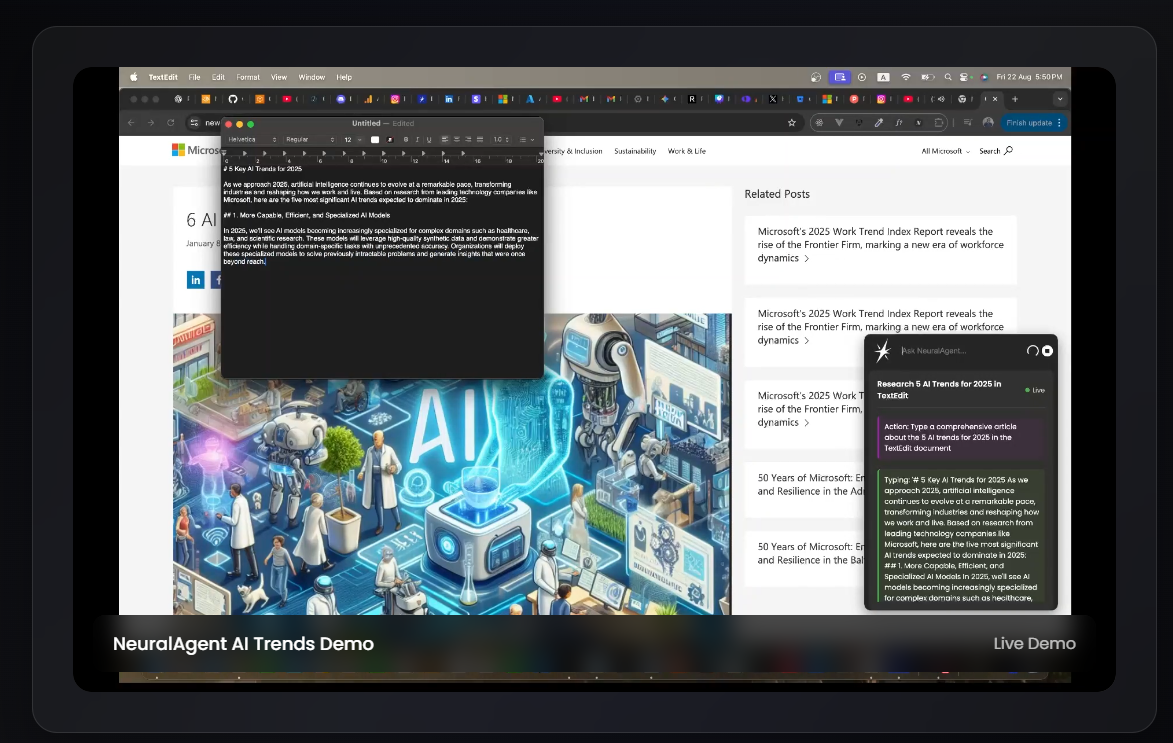1173x743 pixels.
Task: Bookmark page with the star icon
Action: (792, 123)
